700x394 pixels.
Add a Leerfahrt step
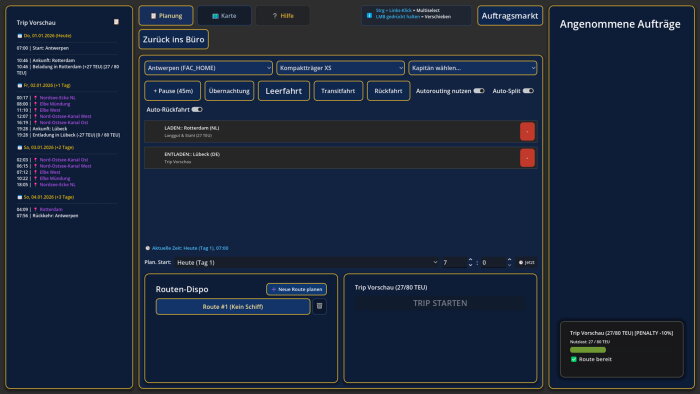tap(284, 91)
